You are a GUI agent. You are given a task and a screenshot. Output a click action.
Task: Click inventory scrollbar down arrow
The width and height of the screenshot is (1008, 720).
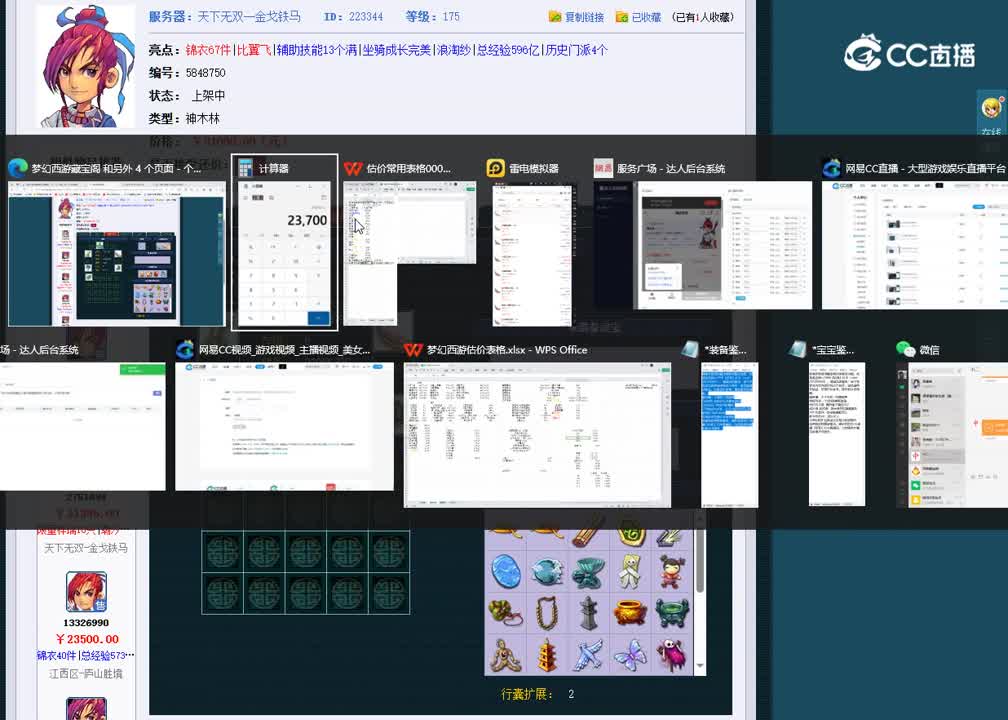pyautogui.click(x=700, y=667)
